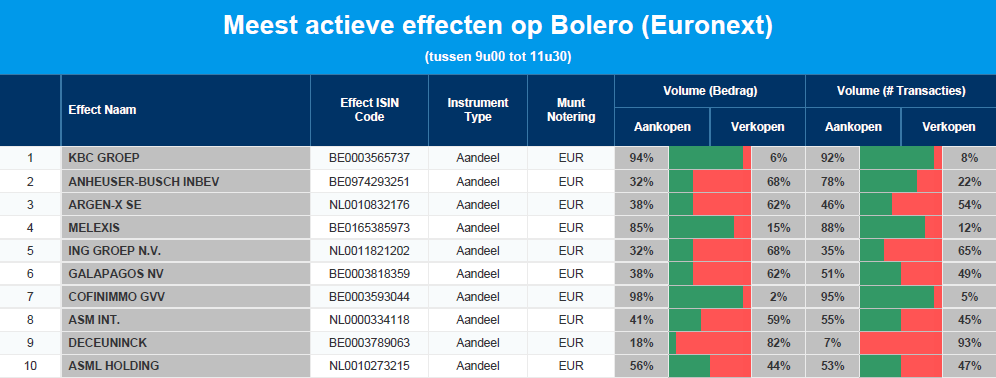Click the Verkopen subheader under Transacties

948,126
